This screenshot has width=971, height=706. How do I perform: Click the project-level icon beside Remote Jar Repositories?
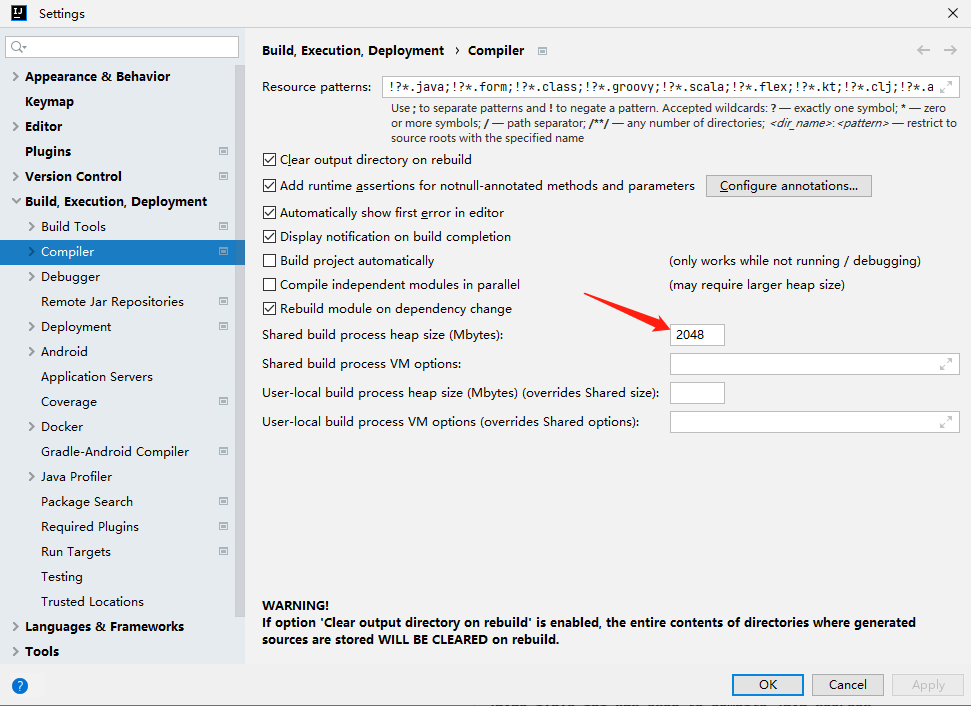coord(224,302)
